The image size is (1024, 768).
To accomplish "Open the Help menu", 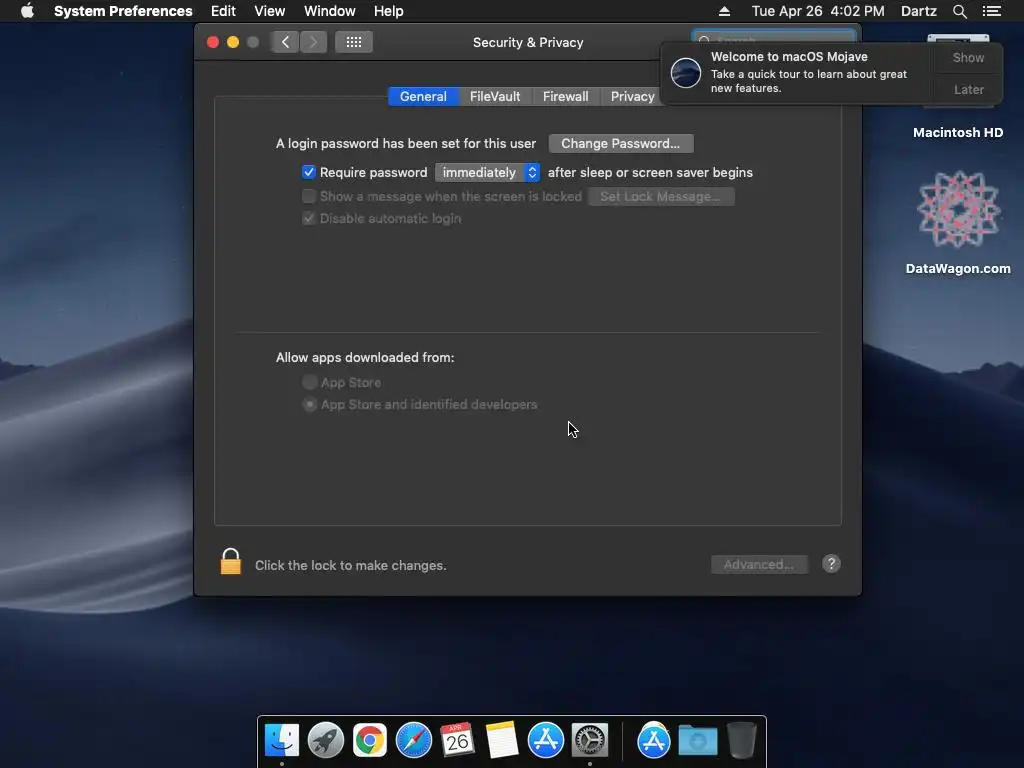I will 389,11.
